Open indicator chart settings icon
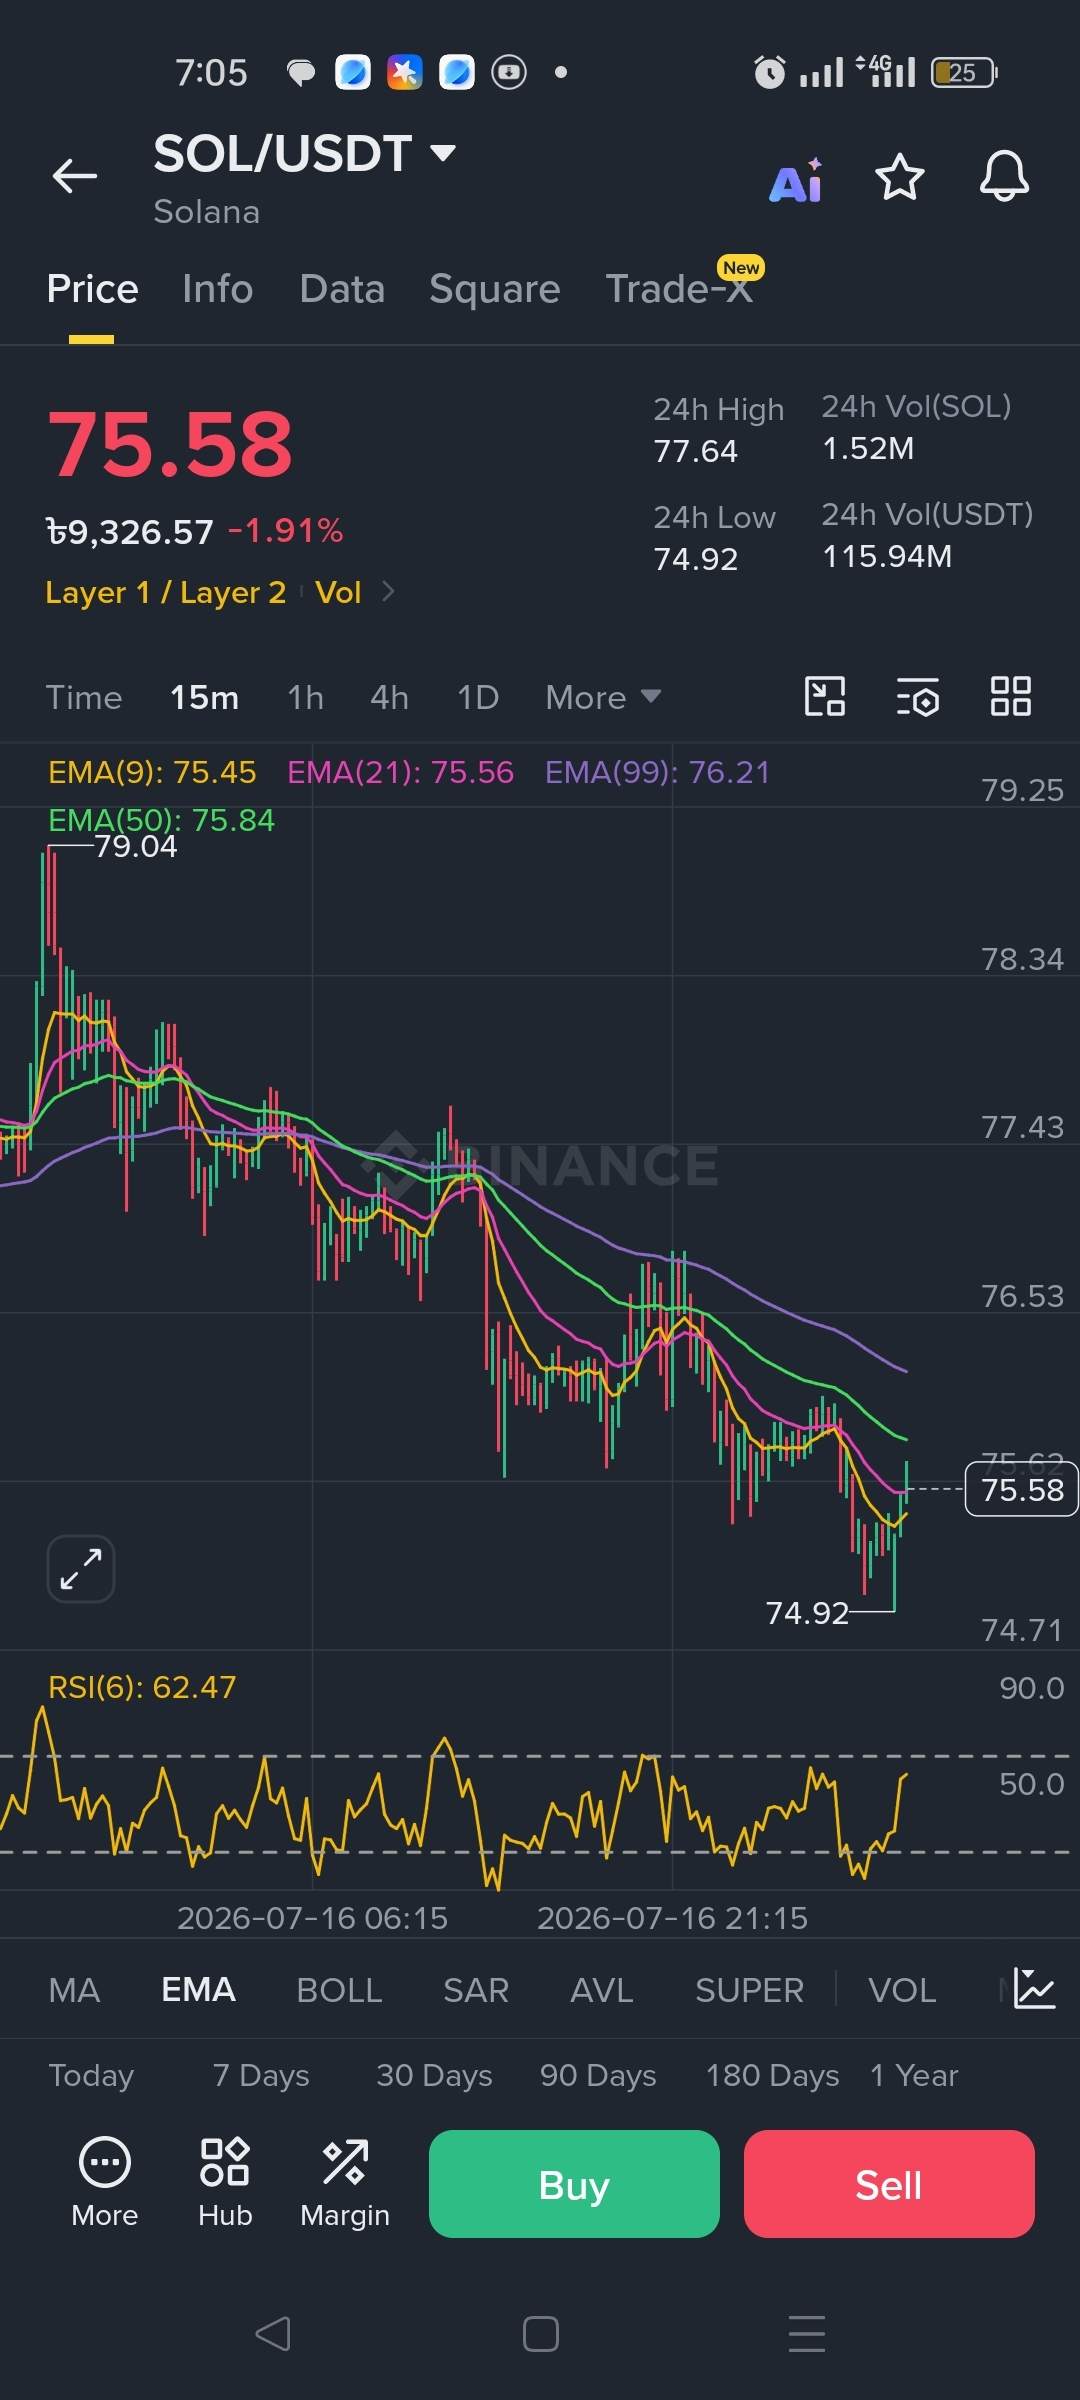Viewport: 1080px width, 2400px height. pos(1034,1988)
